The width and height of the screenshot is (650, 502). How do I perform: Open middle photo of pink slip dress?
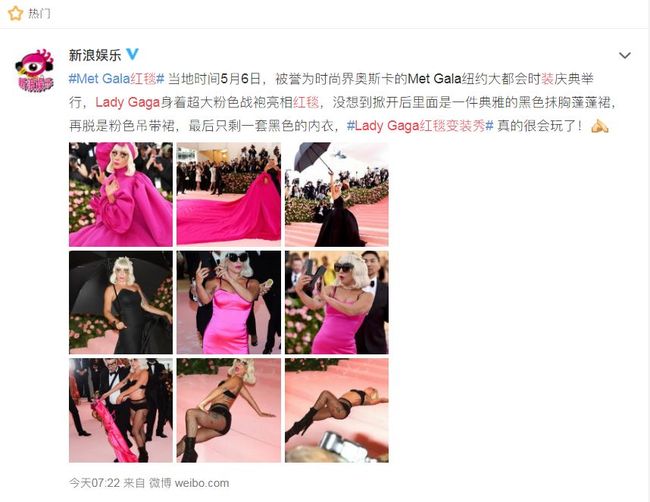pos(229,302)
